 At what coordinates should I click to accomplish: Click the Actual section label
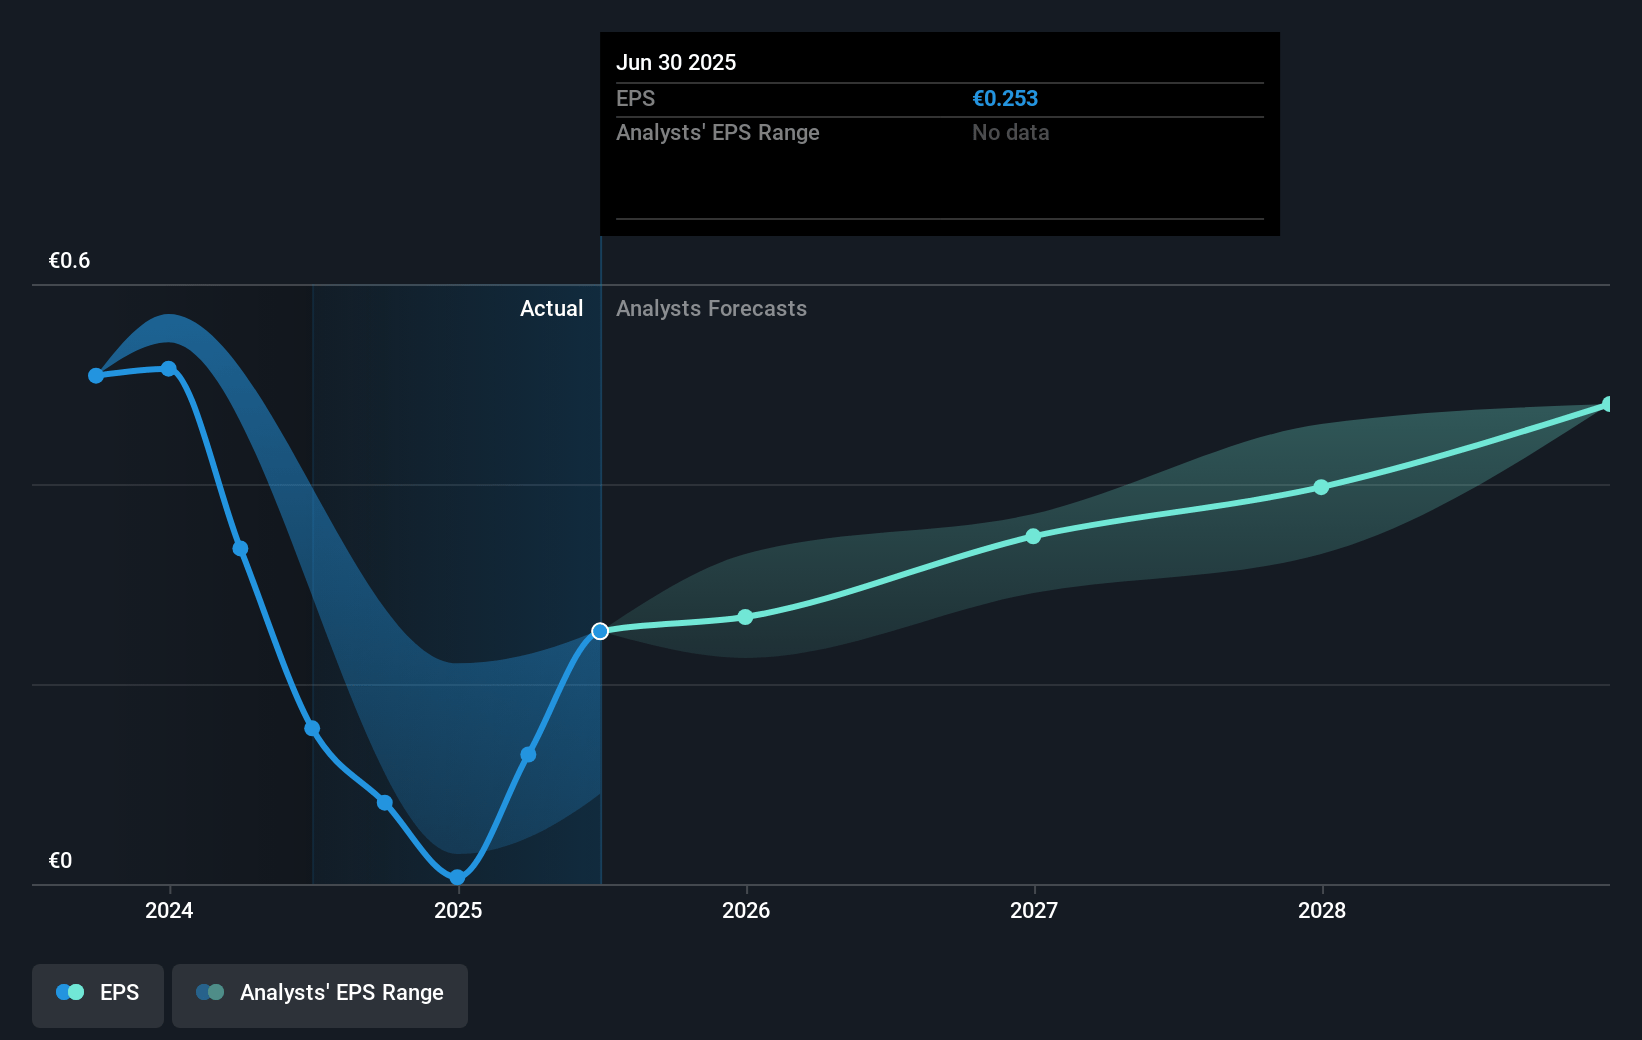(x=551, y=309)
